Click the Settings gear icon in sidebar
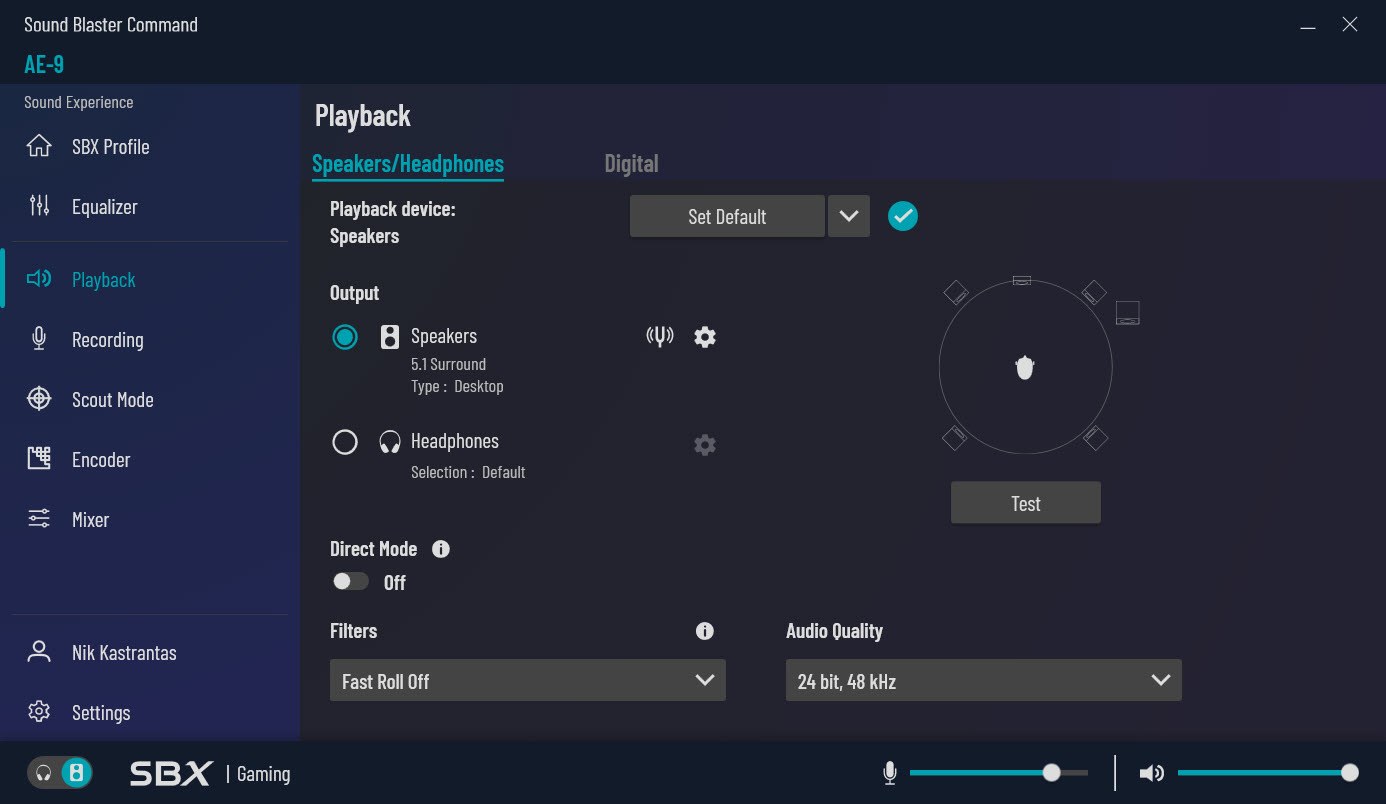1386x804 pixels. coord(39,712)
